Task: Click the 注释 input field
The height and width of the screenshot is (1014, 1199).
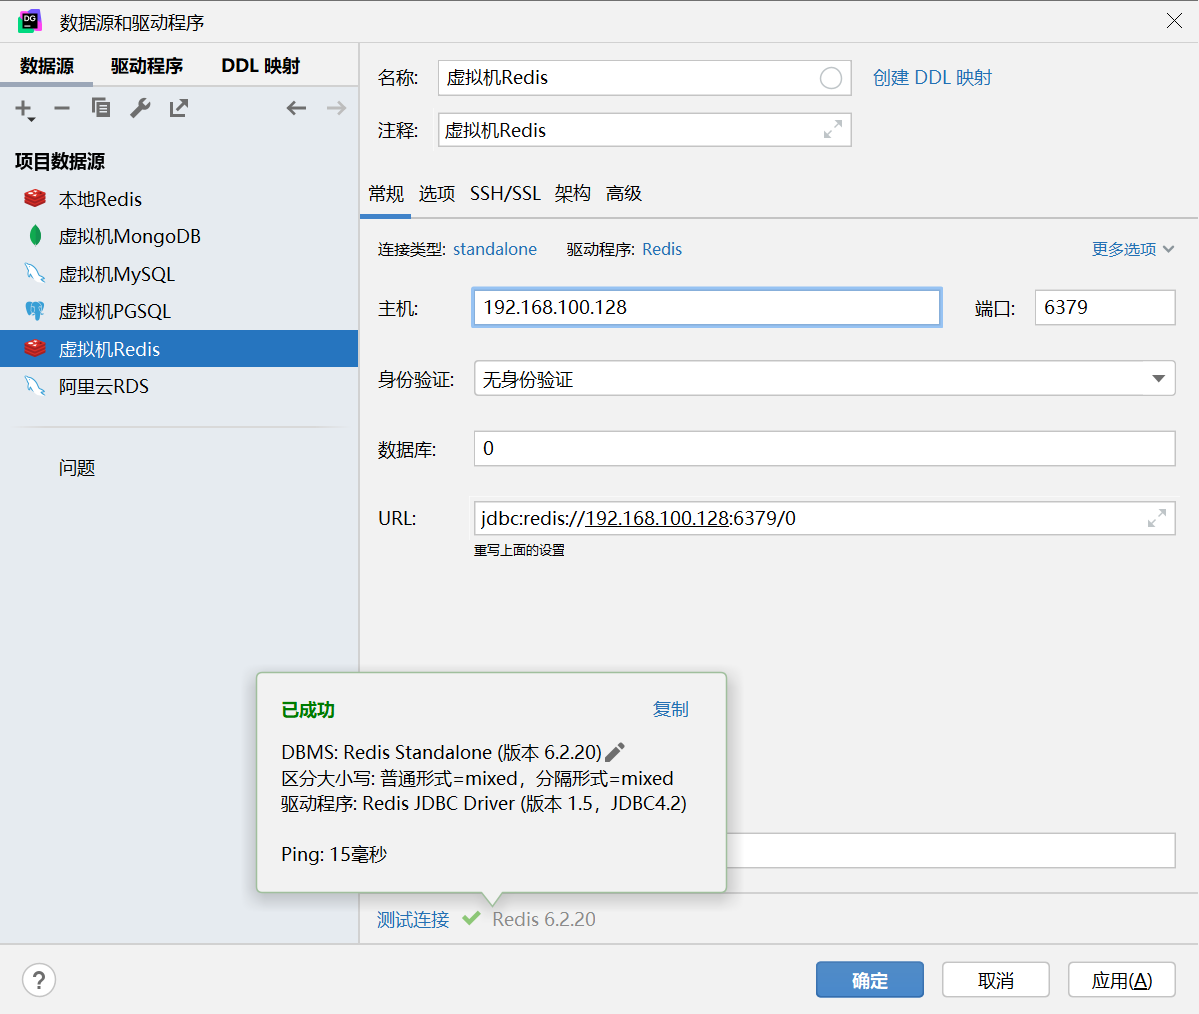Action: pos(644,130)
